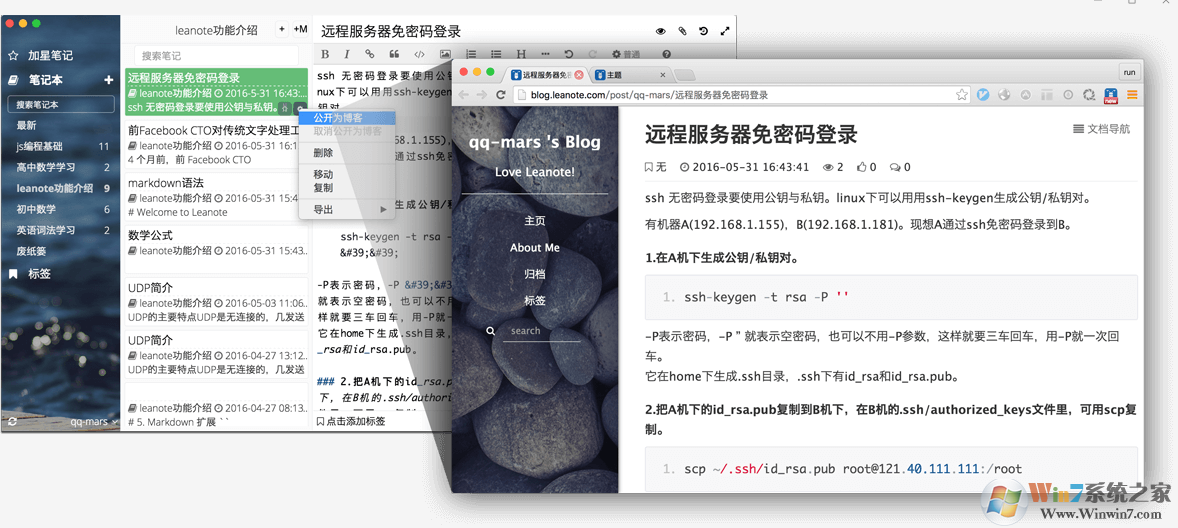Click the Bold formatting icon in editor toolbar
Viewport: 1178px width, 528px height.
coord(325,54)
